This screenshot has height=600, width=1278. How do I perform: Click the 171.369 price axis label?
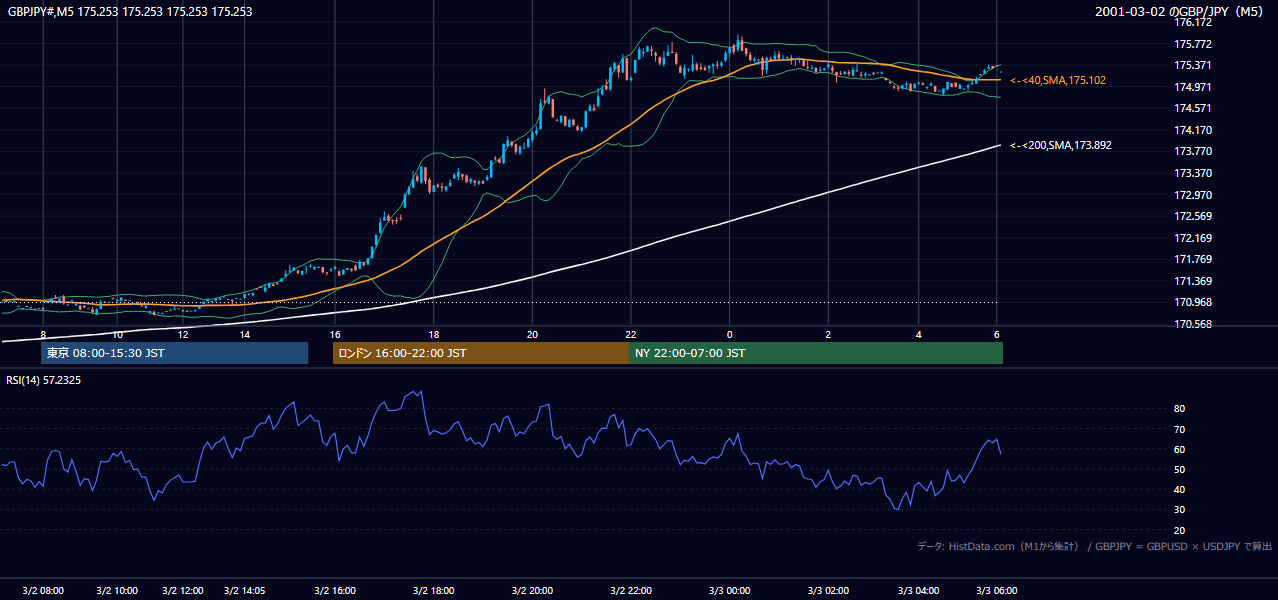click(1192, 281)
